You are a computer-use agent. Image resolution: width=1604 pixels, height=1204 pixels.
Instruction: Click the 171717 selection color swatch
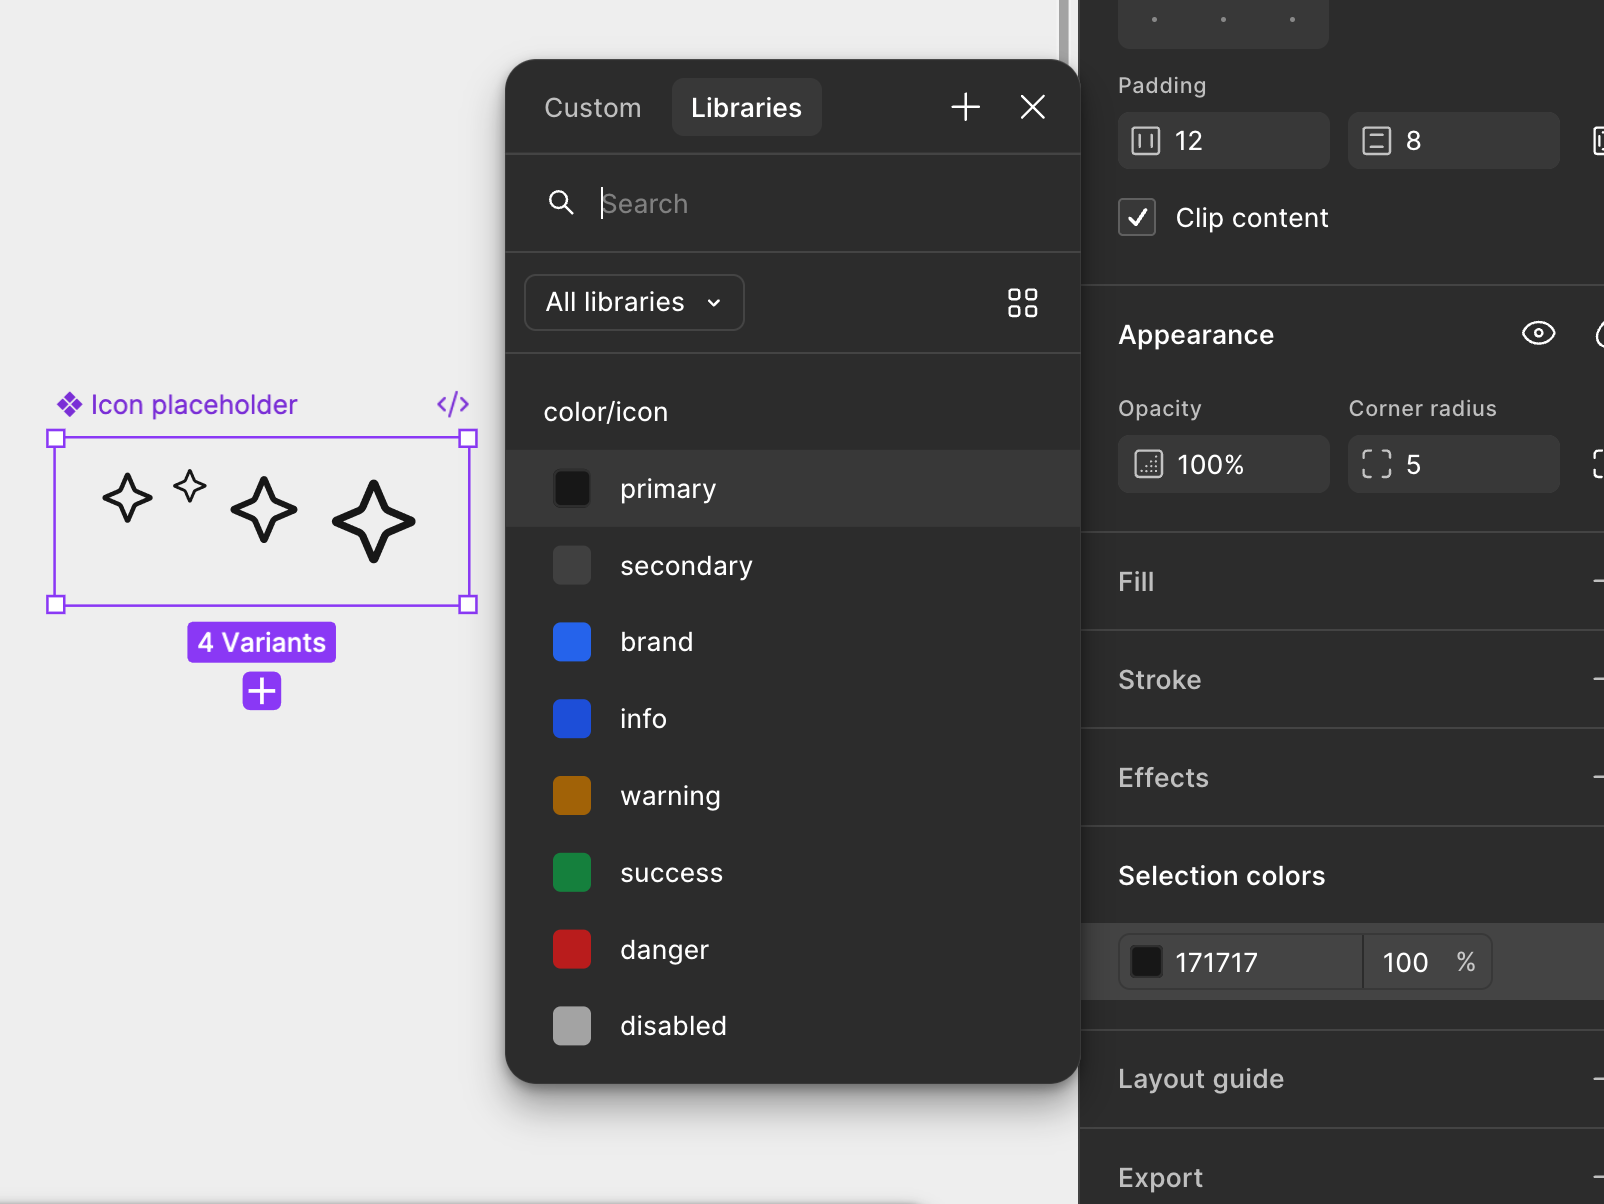pyautogui.click(x=1146, y=962)
